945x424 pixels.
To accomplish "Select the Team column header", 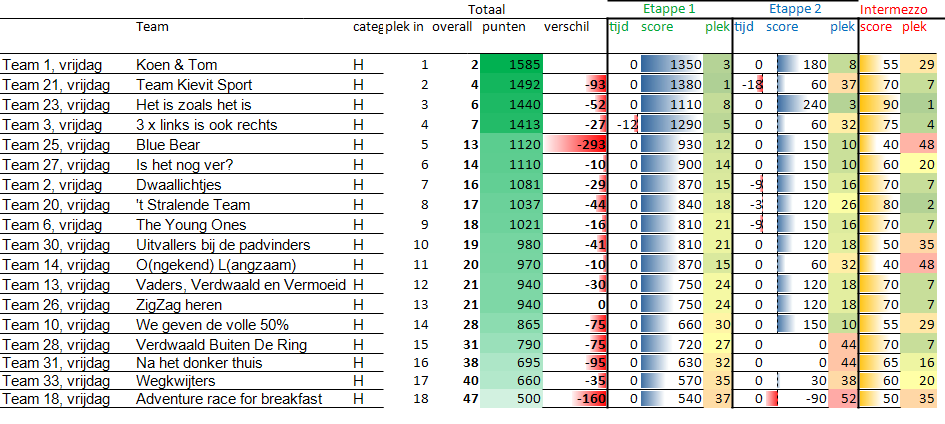I will click(152, 27).
